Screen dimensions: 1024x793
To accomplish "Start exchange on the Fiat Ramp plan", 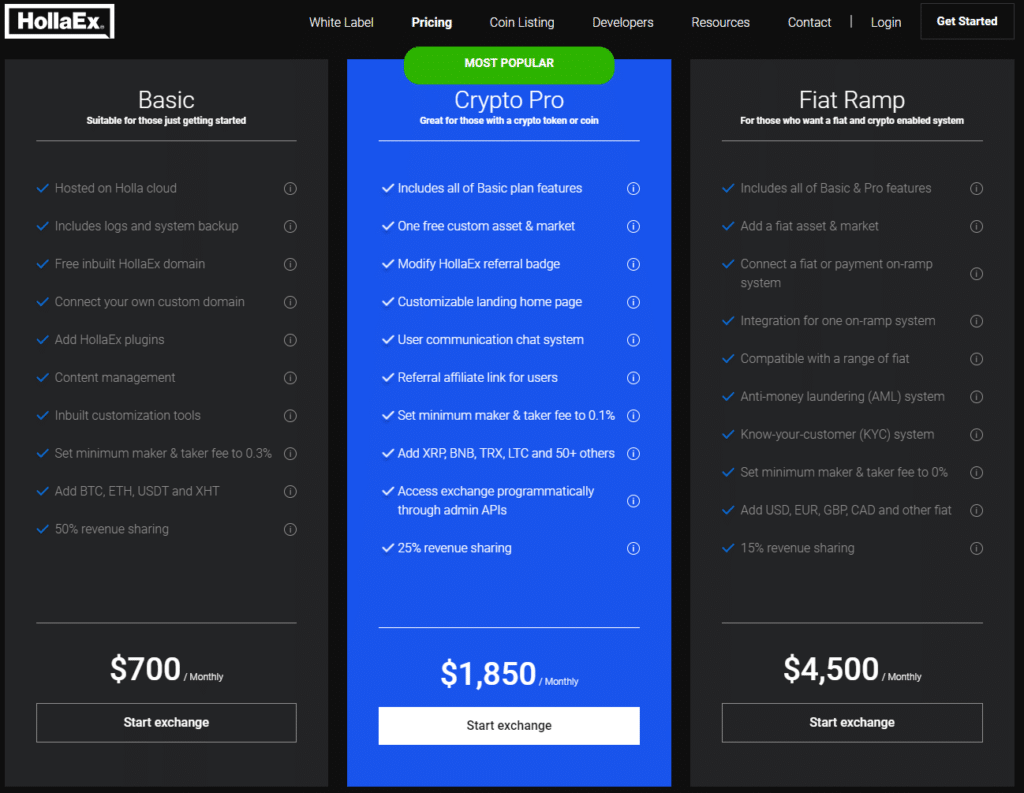I will pyautogui.click(x=851, y=722).
